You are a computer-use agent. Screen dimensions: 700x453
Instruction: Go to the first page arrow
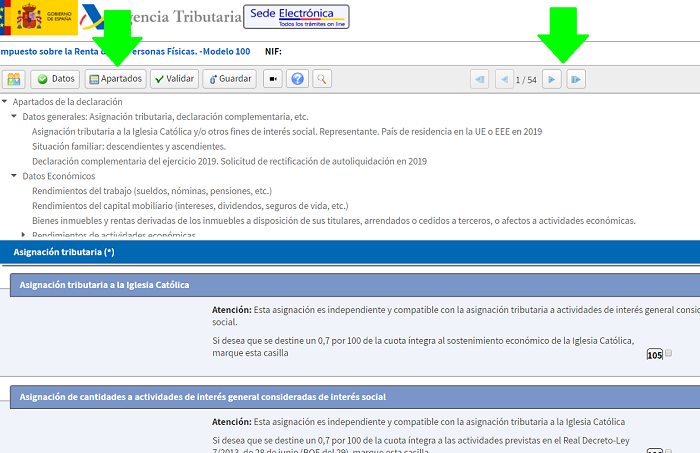pos(479,79)
